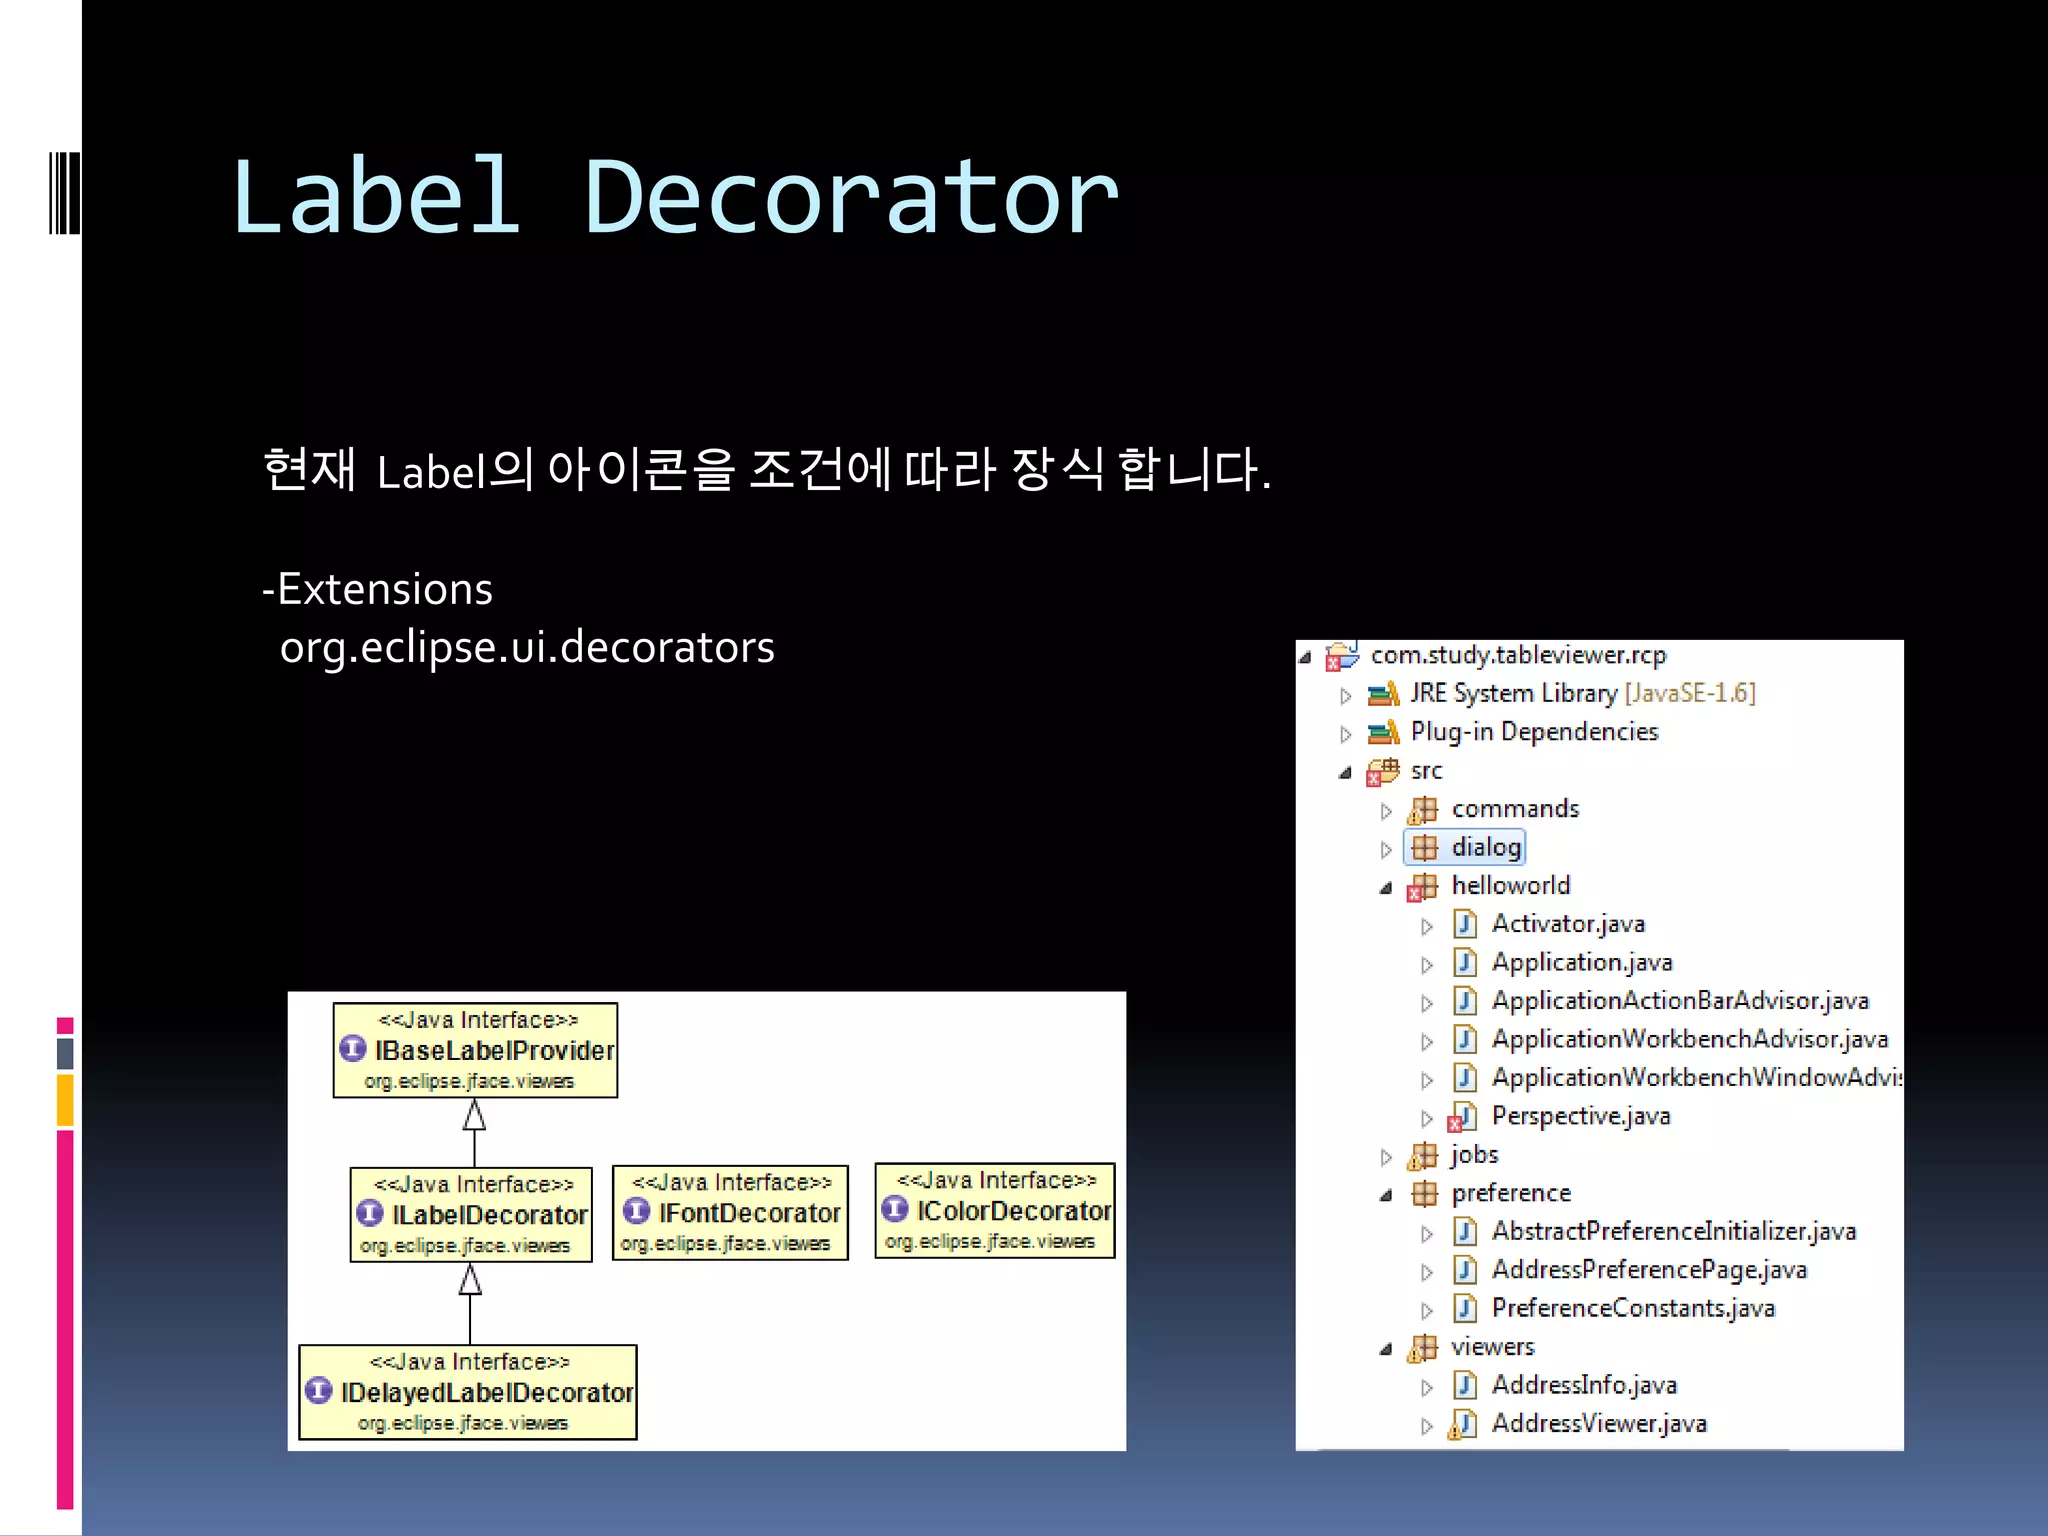
Task: Click the Activator.java file icon
Action: [x=1465, y=924]
